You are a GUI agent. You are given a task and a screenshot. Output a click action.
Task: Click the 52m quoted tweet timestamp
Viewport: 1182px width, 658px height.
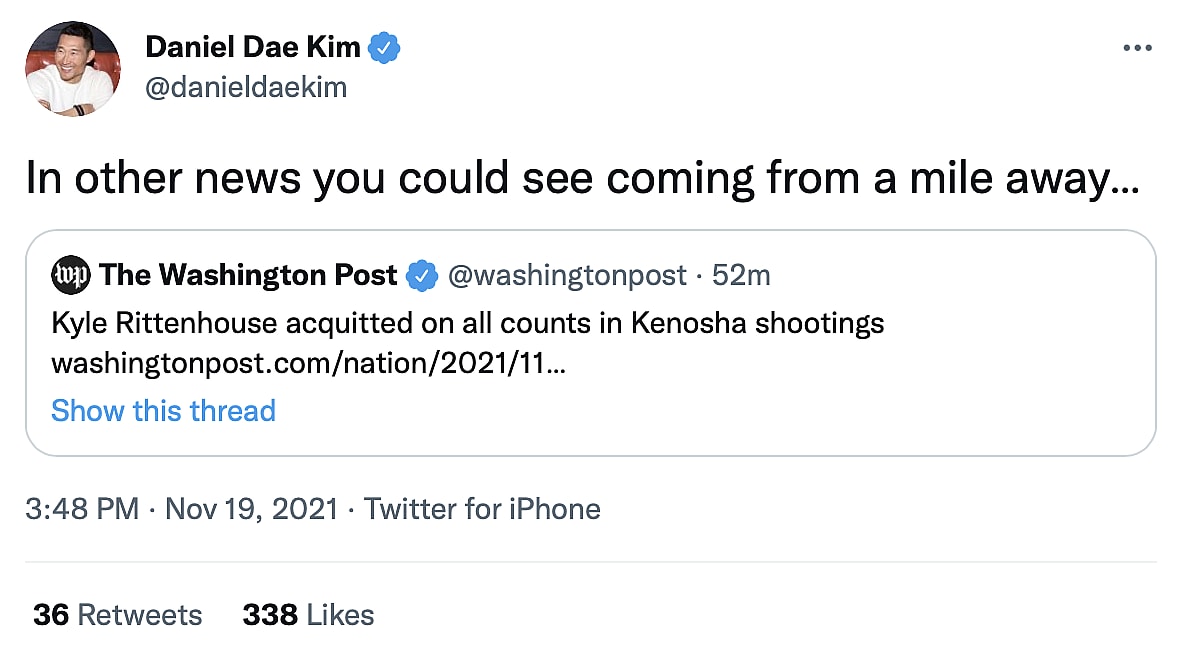pos(741,275)
